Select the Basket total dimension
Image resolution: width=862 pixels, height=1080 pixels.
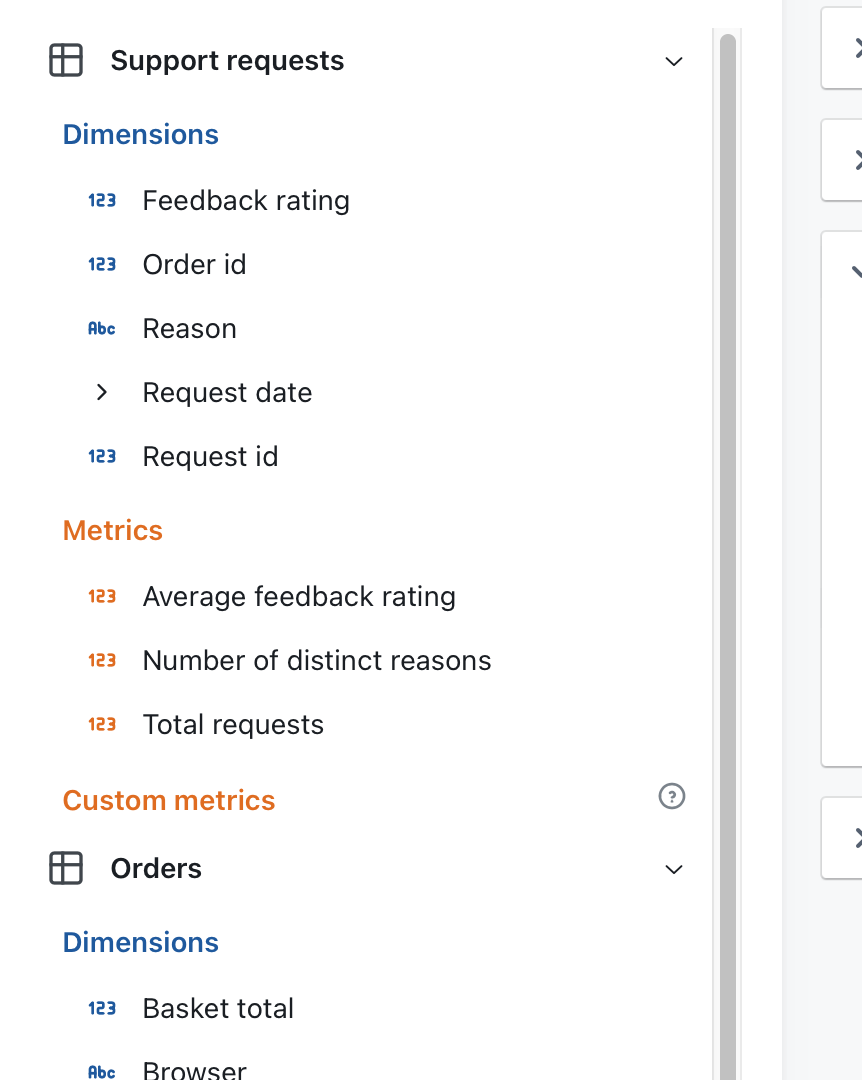pos(218,1008)
